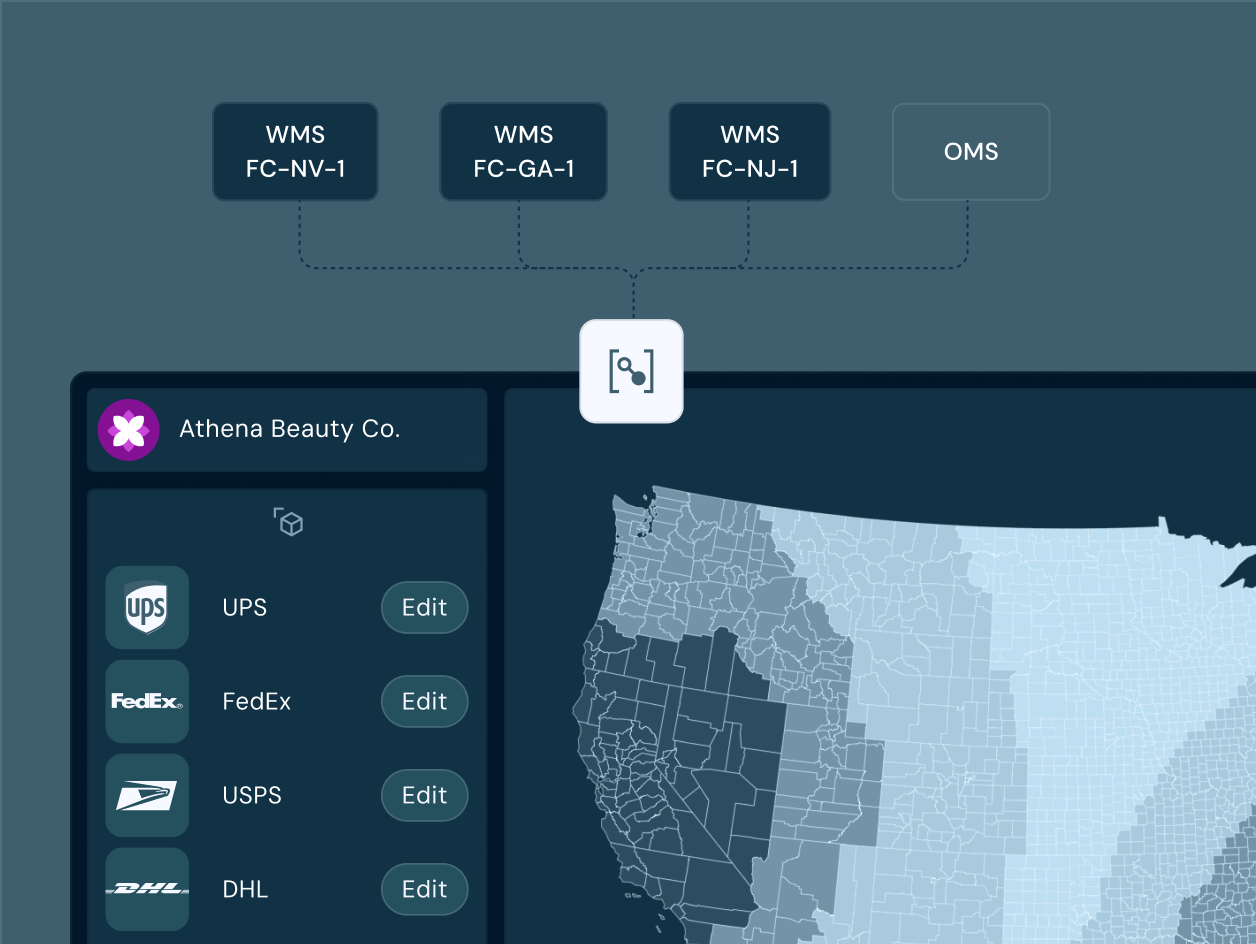This screenshot has height=944, width=1256.
Task: Click the package box icon above carriers
Action: point(288,522)
